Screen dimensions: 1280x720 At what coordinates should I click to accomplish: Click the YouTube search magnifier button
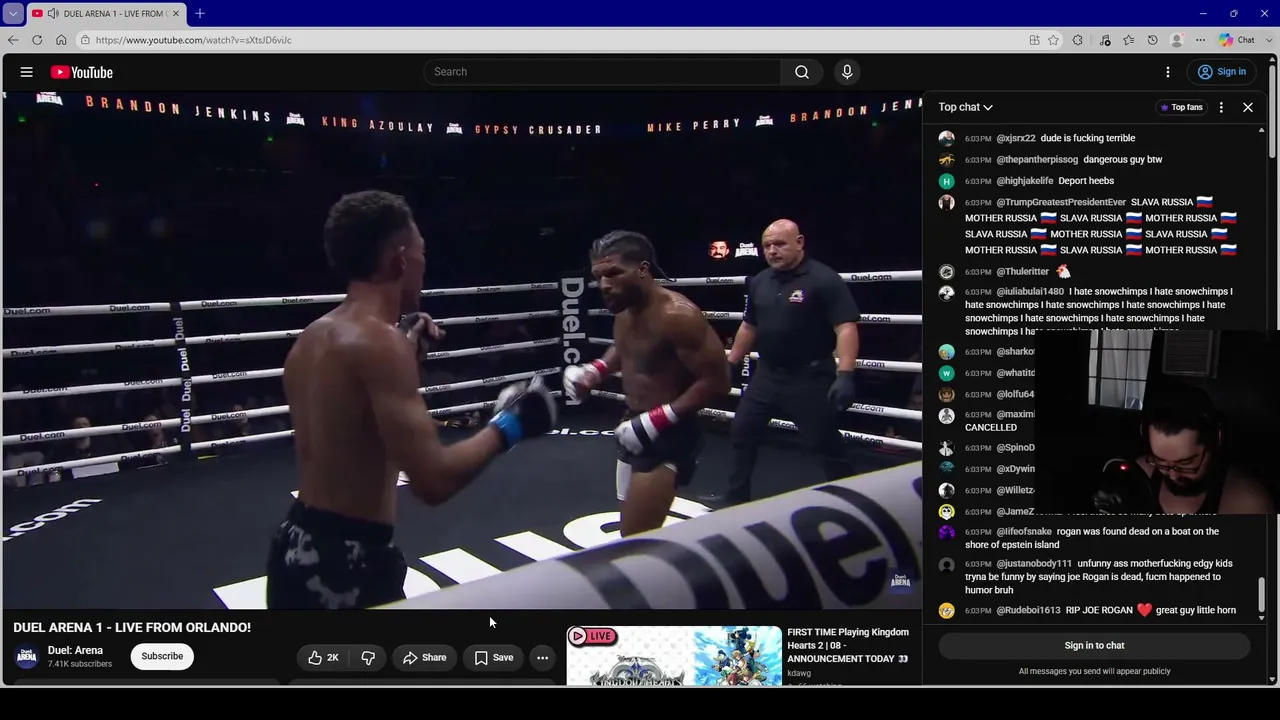click(801, 72)
